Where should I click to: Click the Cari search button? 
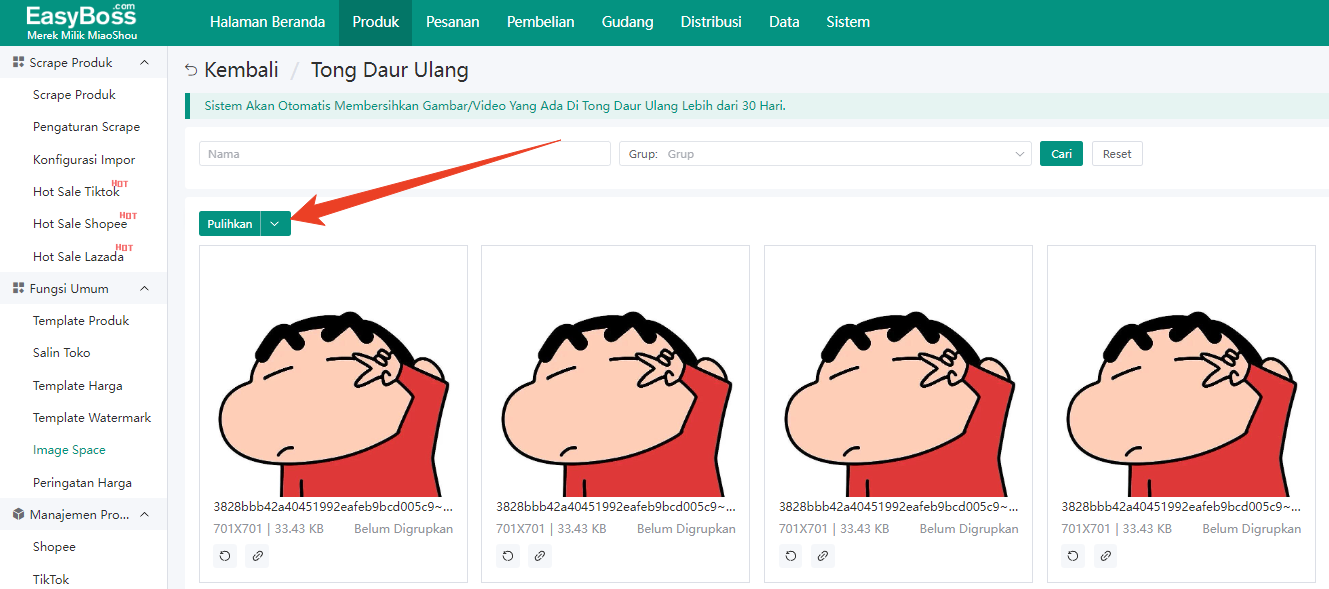click(x=1061, y=154)
